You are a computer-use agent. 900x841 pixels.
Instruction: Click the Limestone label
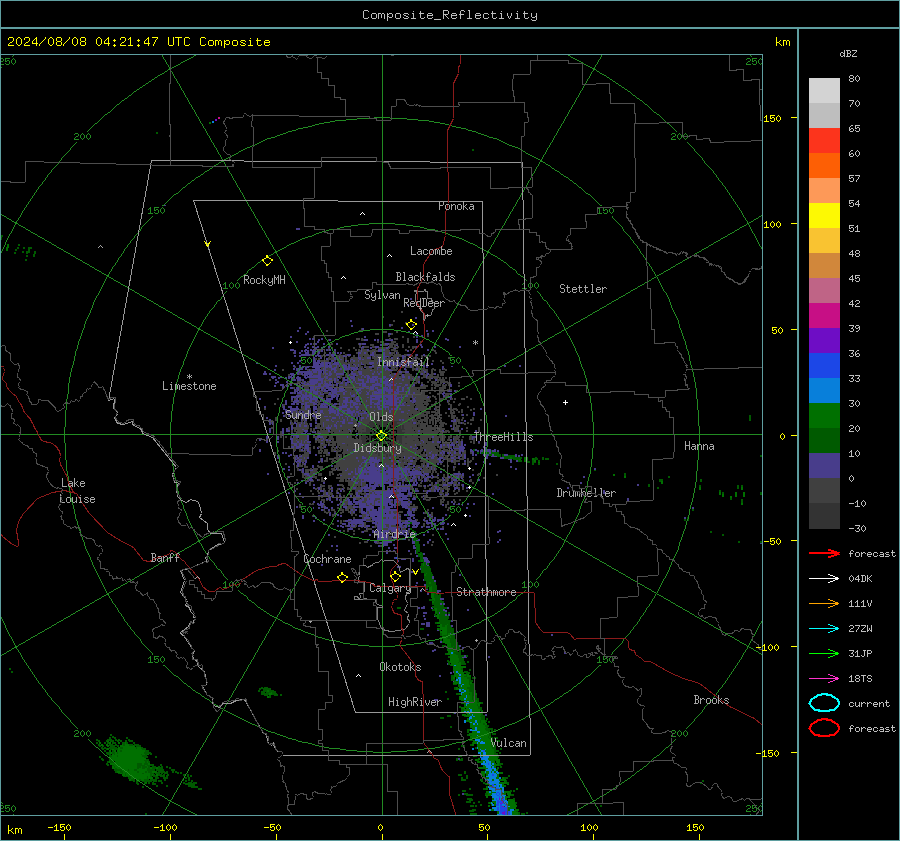189,386
